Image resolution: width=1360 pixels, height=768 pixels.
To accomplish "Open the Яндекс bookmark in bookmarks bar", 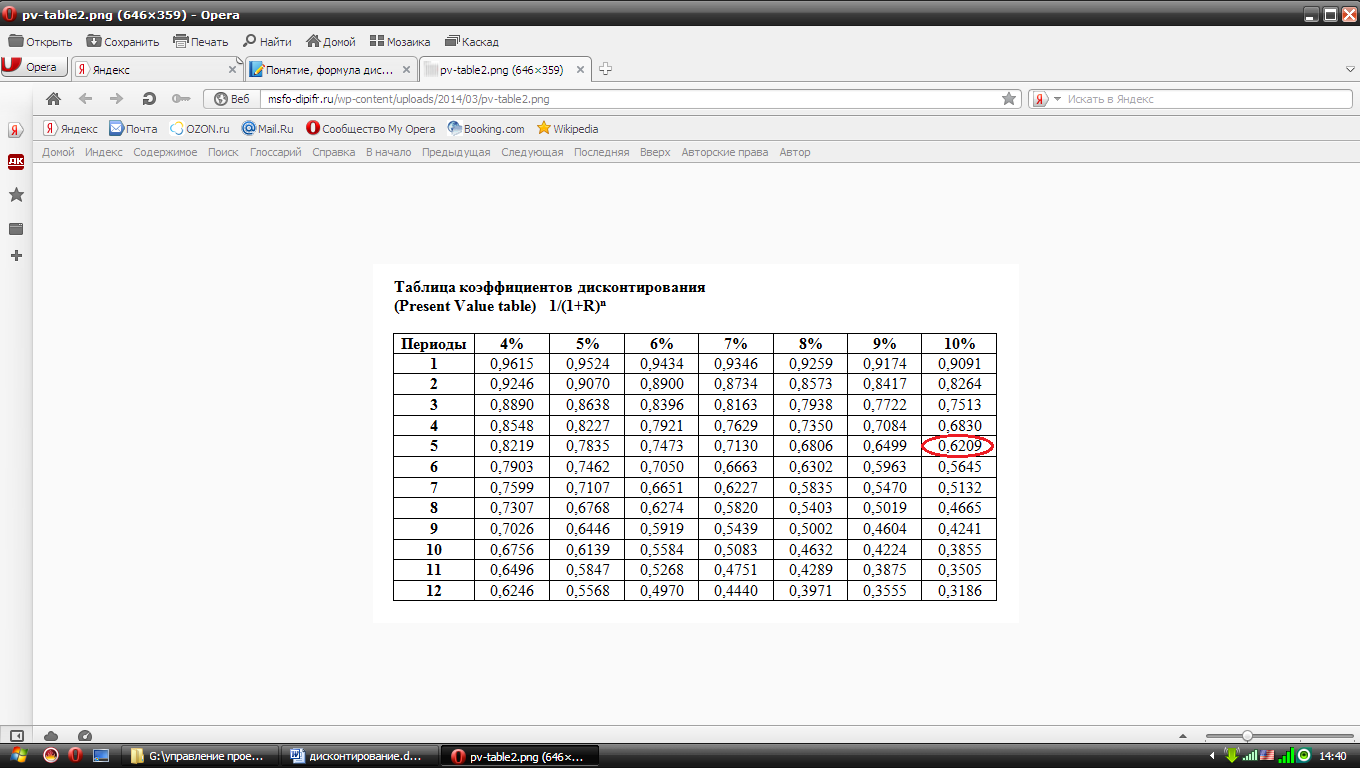I will (x=70, y=128).
